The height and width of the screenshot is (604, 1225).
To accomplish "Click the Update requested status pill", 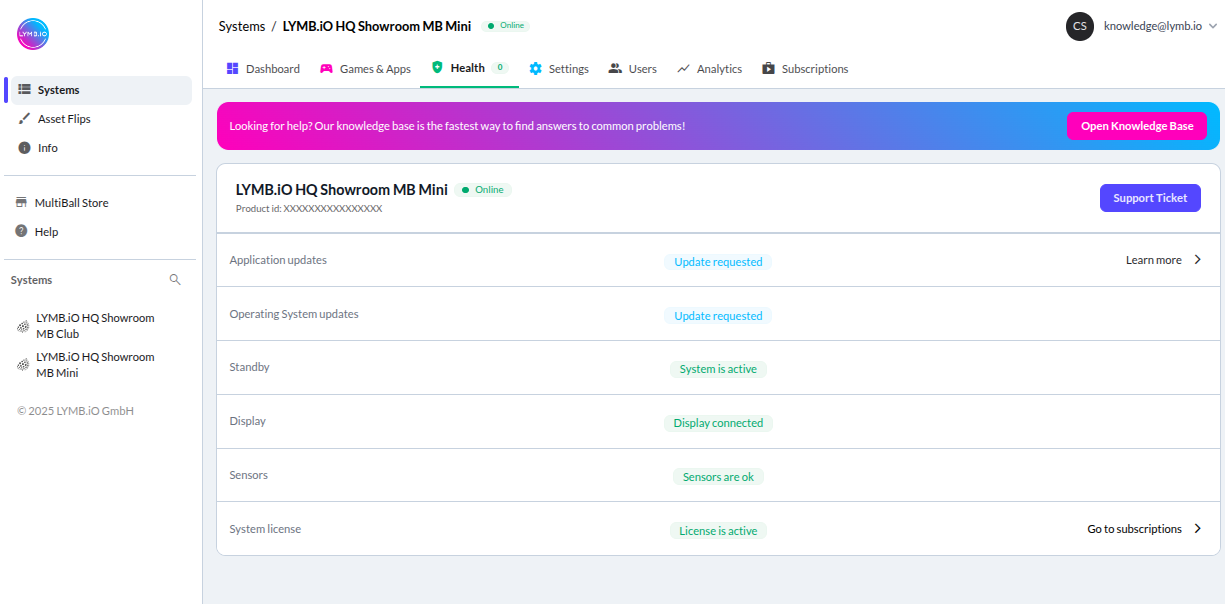I will pos(718,261).
